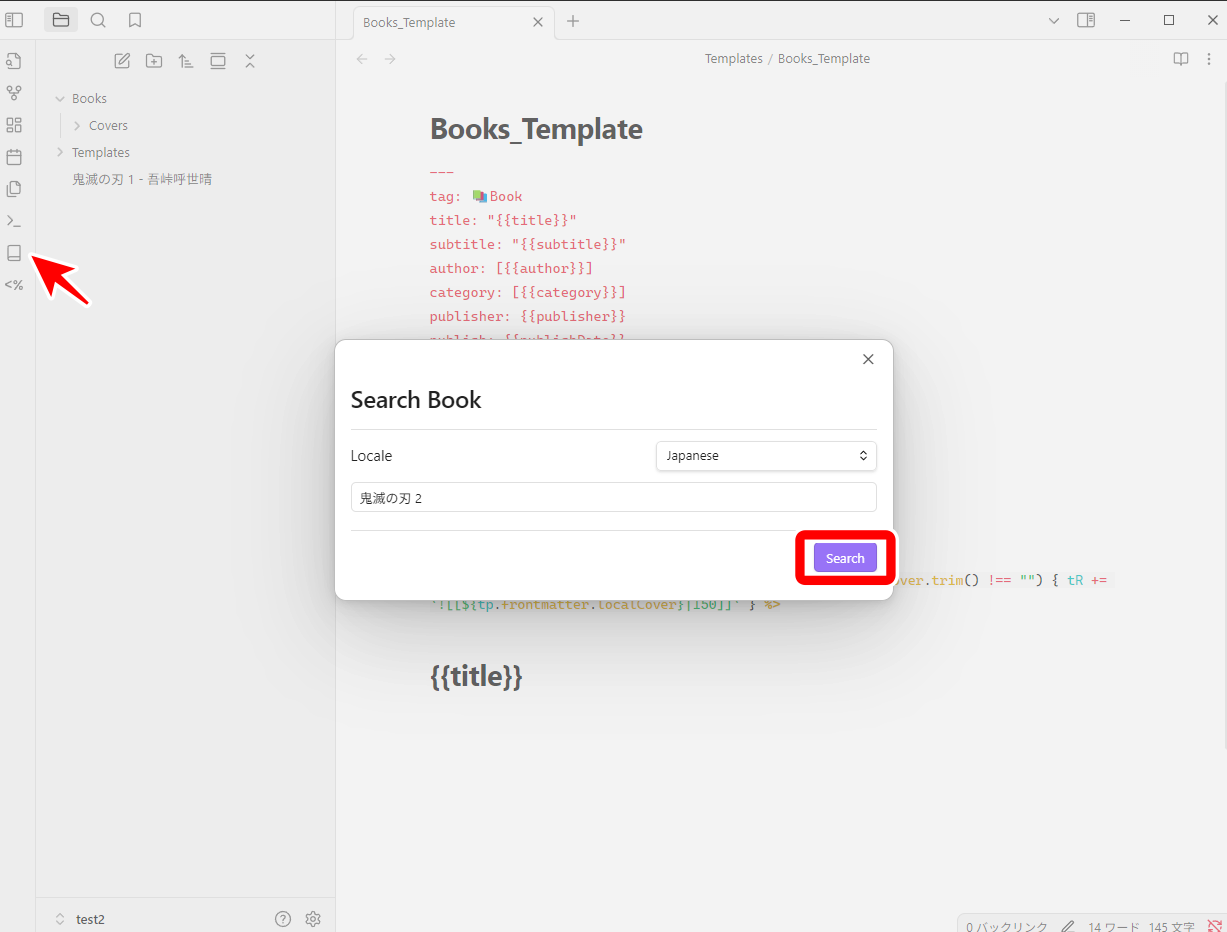Open the test2 vault switcher
The image size is (1227, 932).
[81, 919]
